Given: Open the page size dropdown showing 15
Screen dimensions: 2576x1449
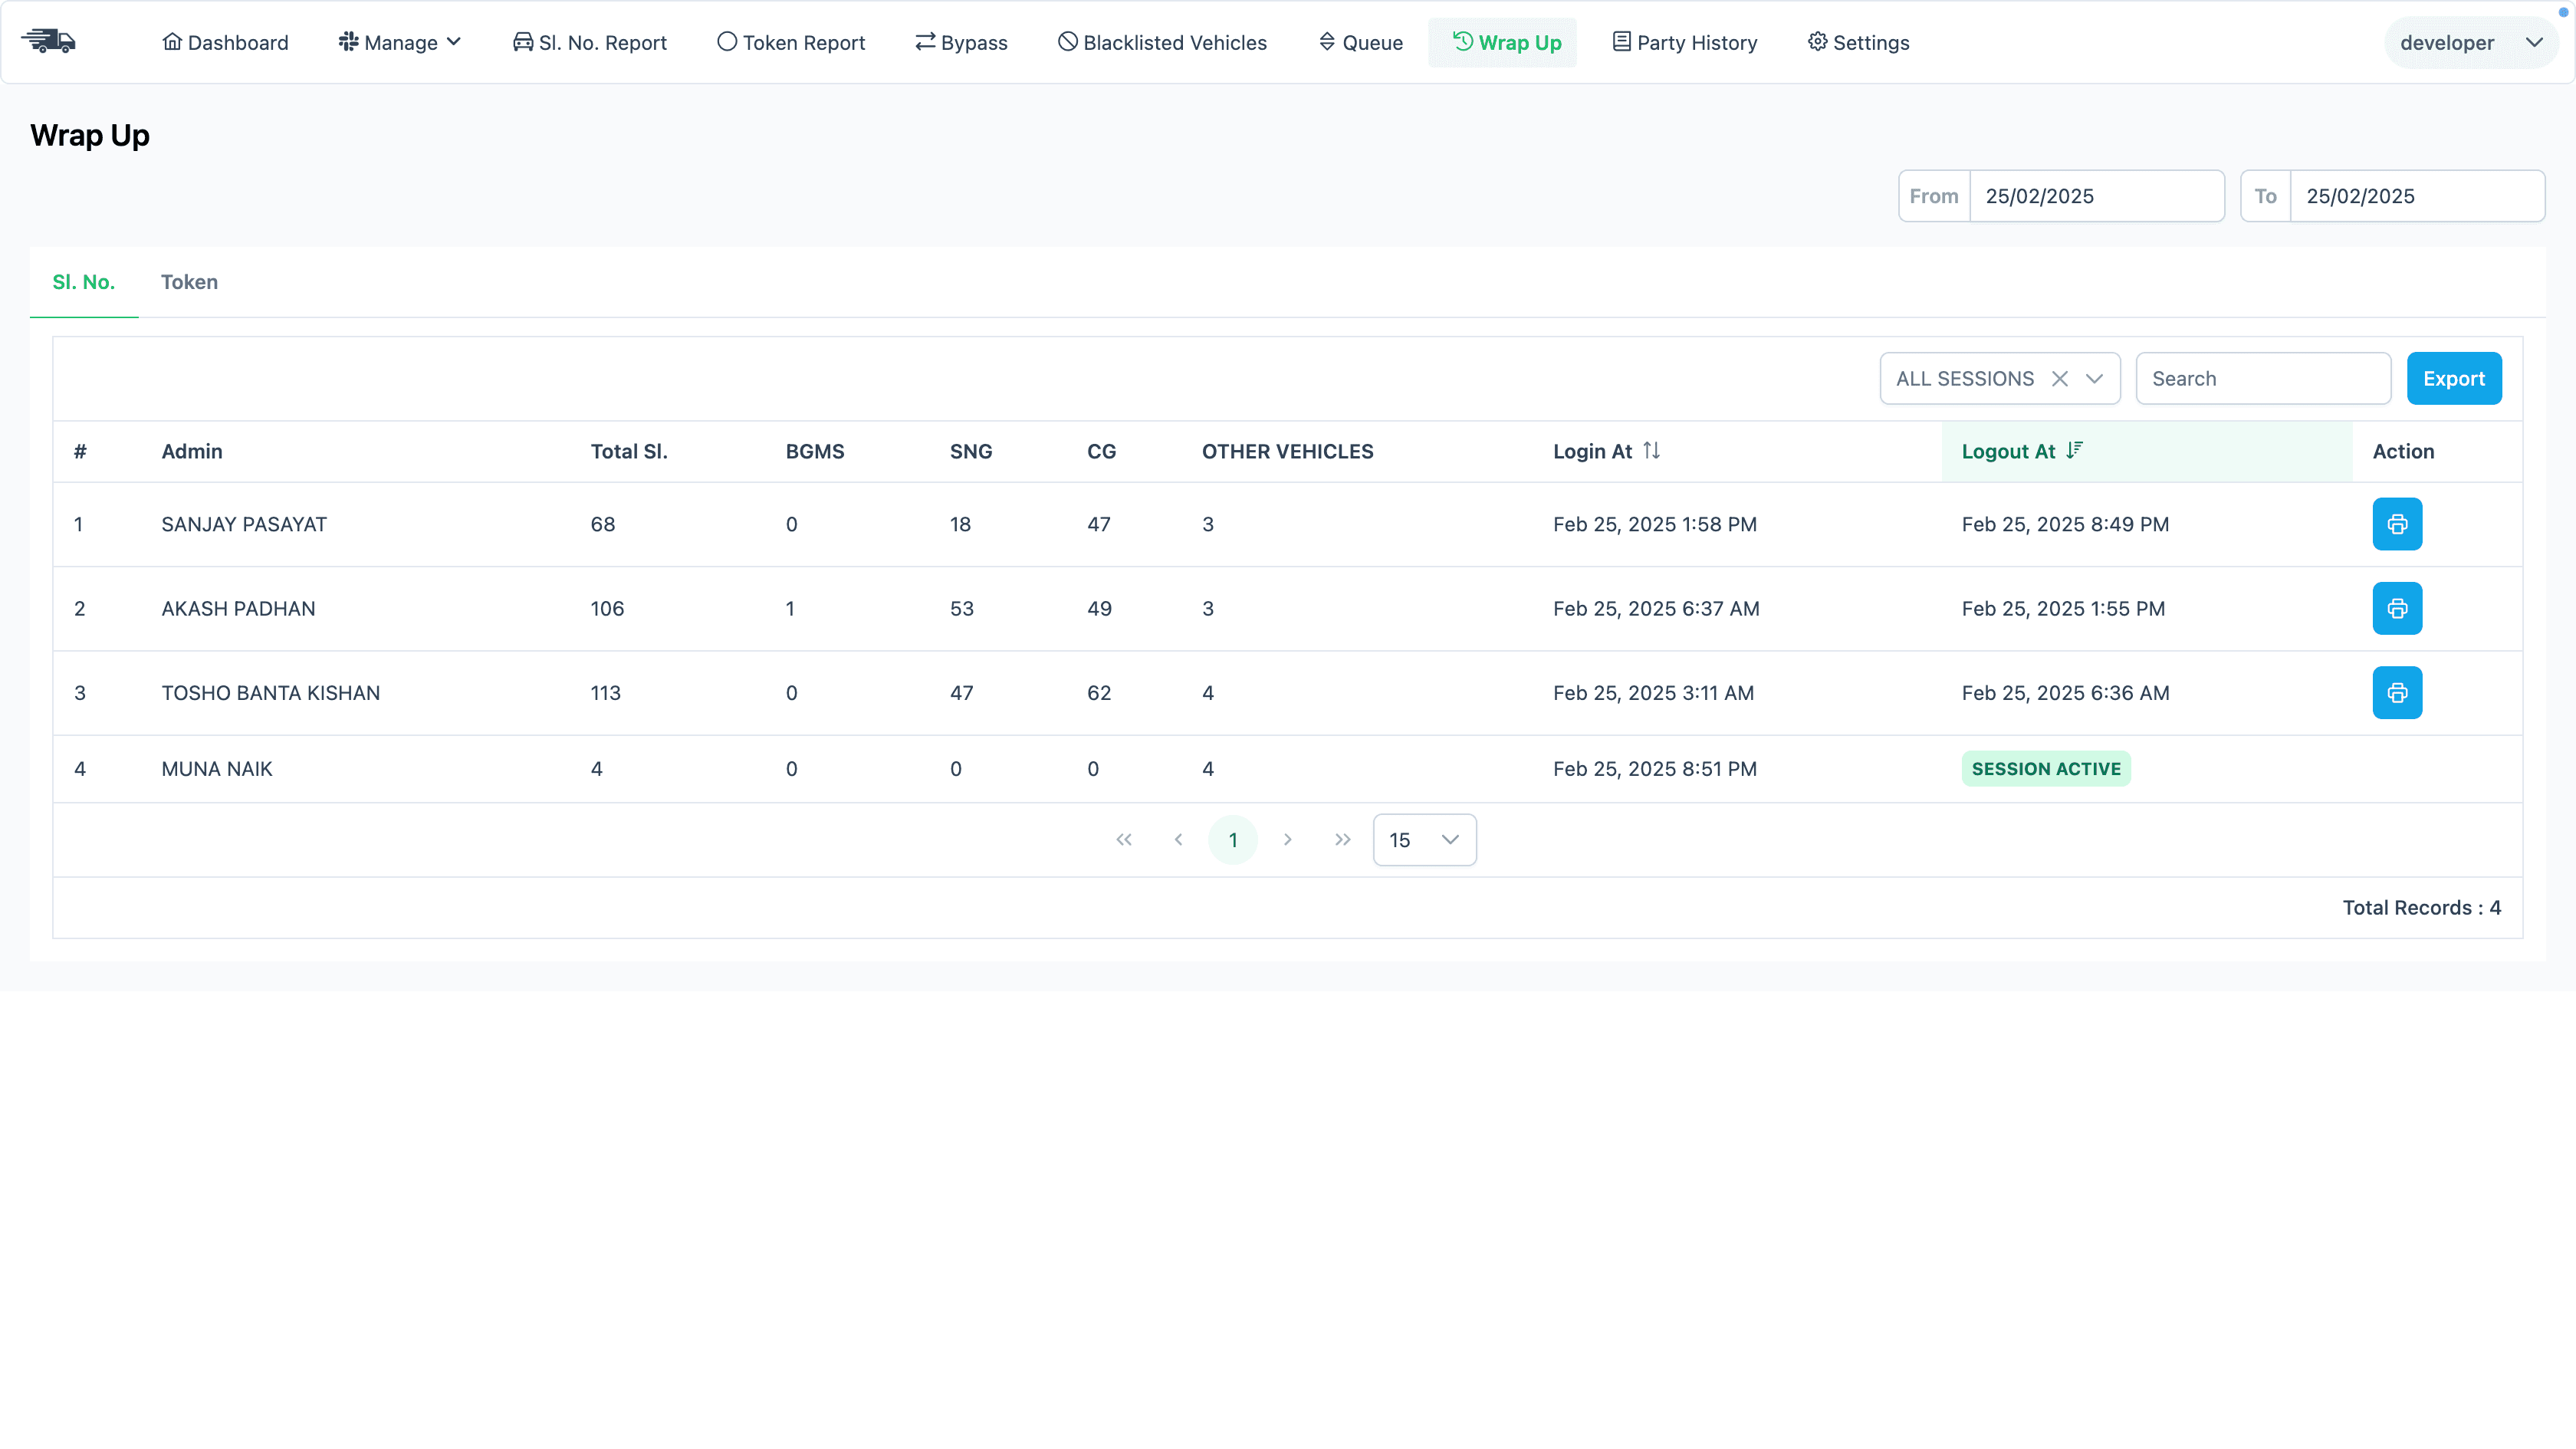Looking at the screenshot, I should pyautogui.click(x=1424, y=839).
